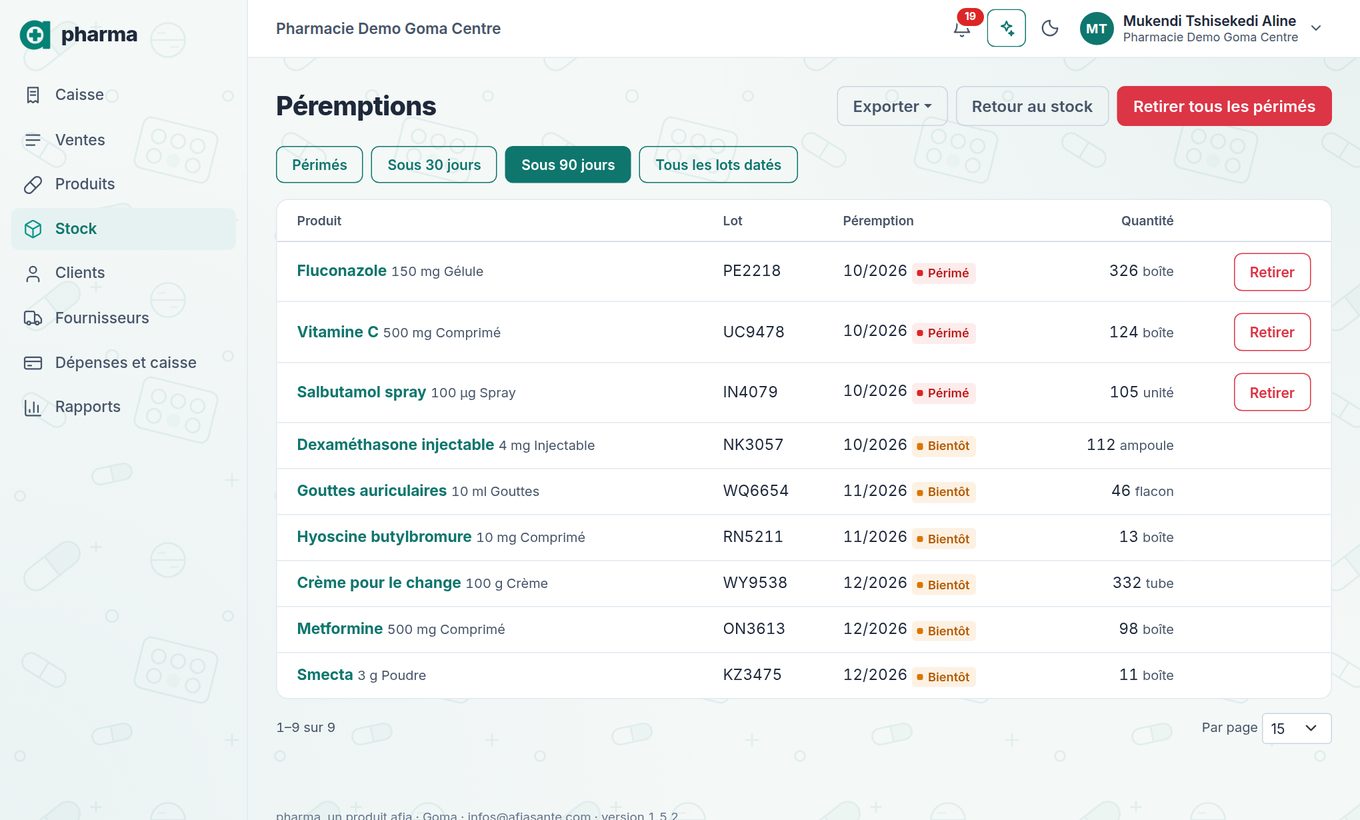
Task: Click Retirer tous les périmés
Action: point(1224,106)
